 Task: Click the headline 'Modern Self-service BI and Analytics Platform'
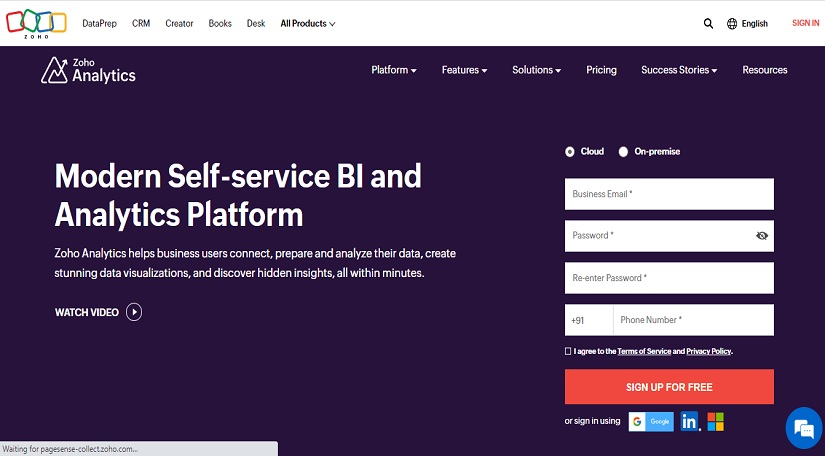coord(238,195)
